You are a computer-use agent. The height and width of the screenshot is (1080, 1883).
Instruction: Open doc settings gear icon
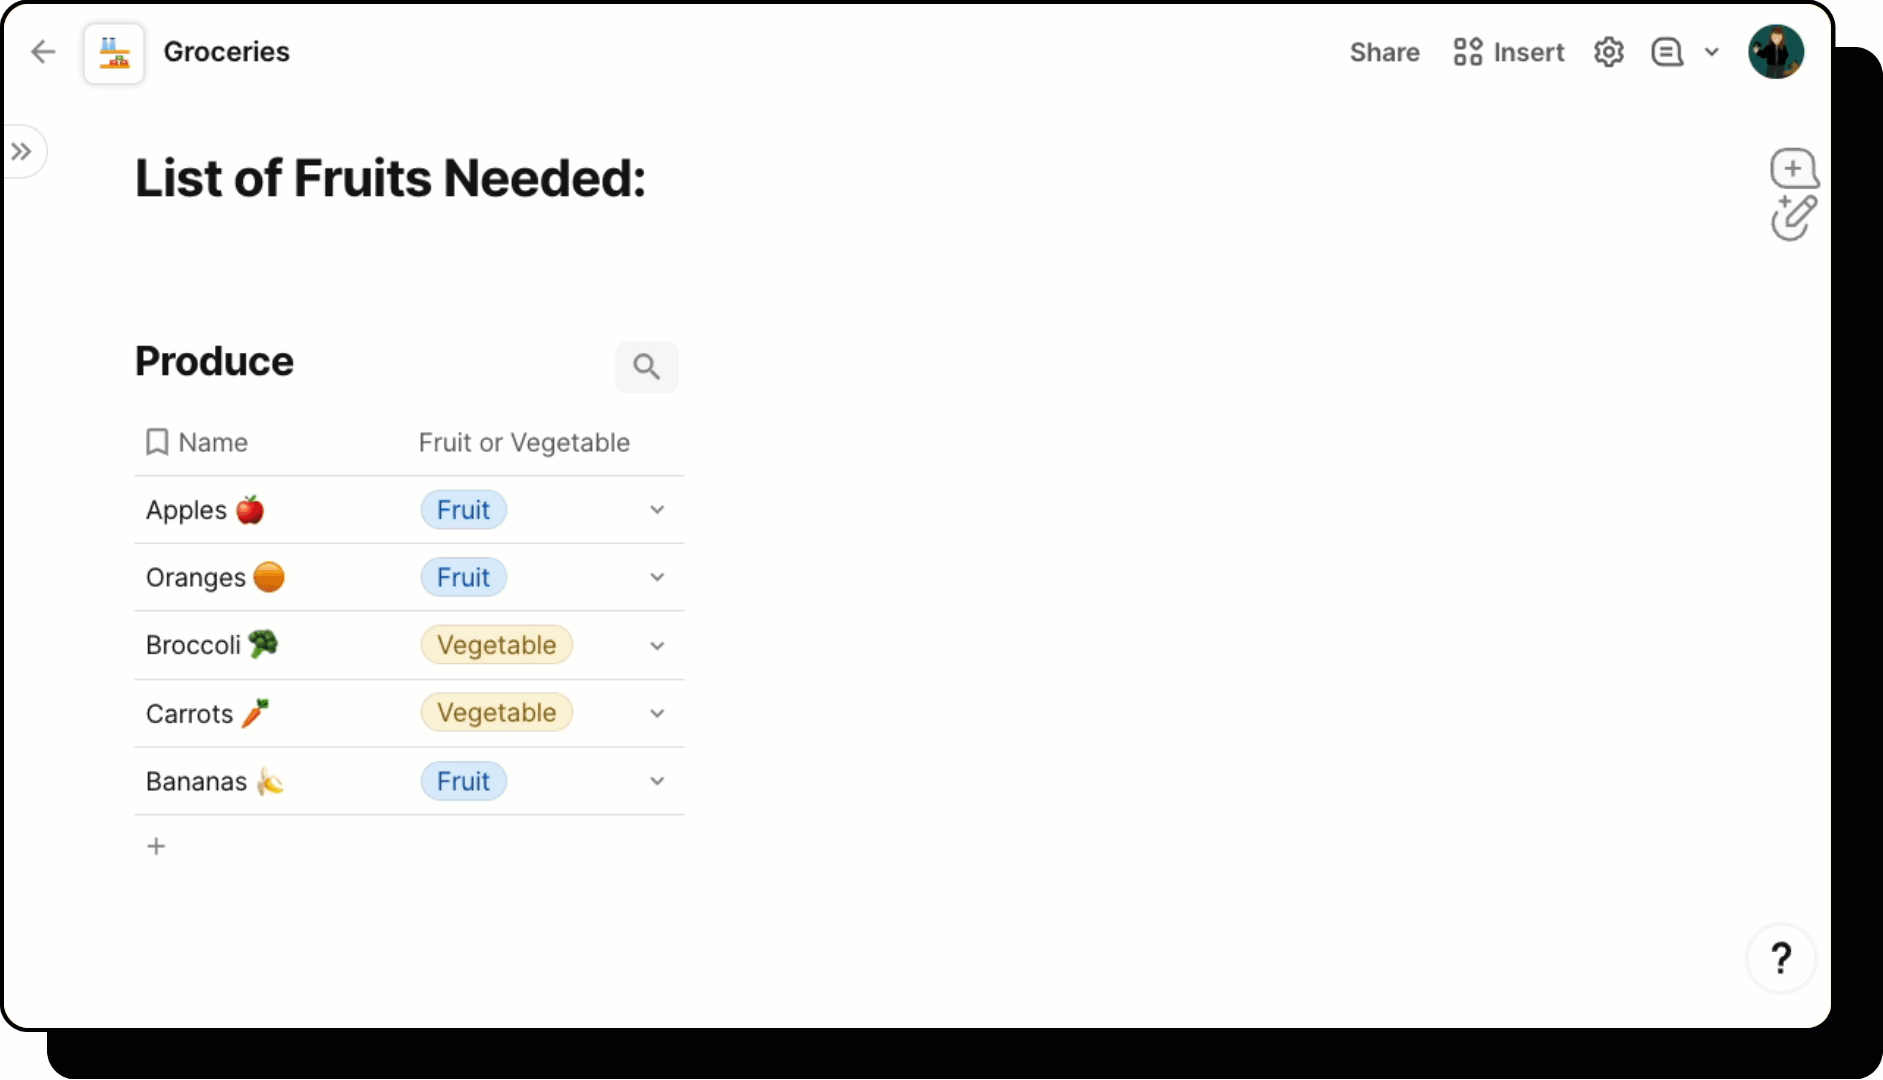click(1608, 52)
